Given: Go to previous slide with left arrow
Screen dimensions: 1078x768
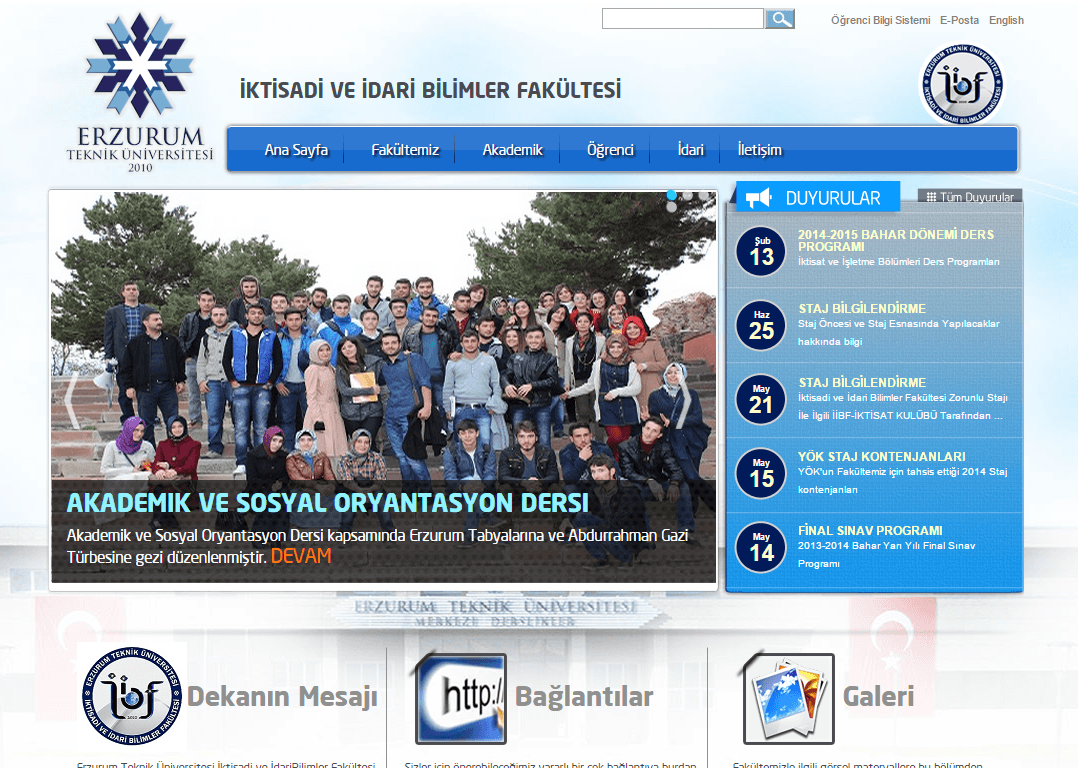Looking at the screenshot, I should [x=72, y=400].
